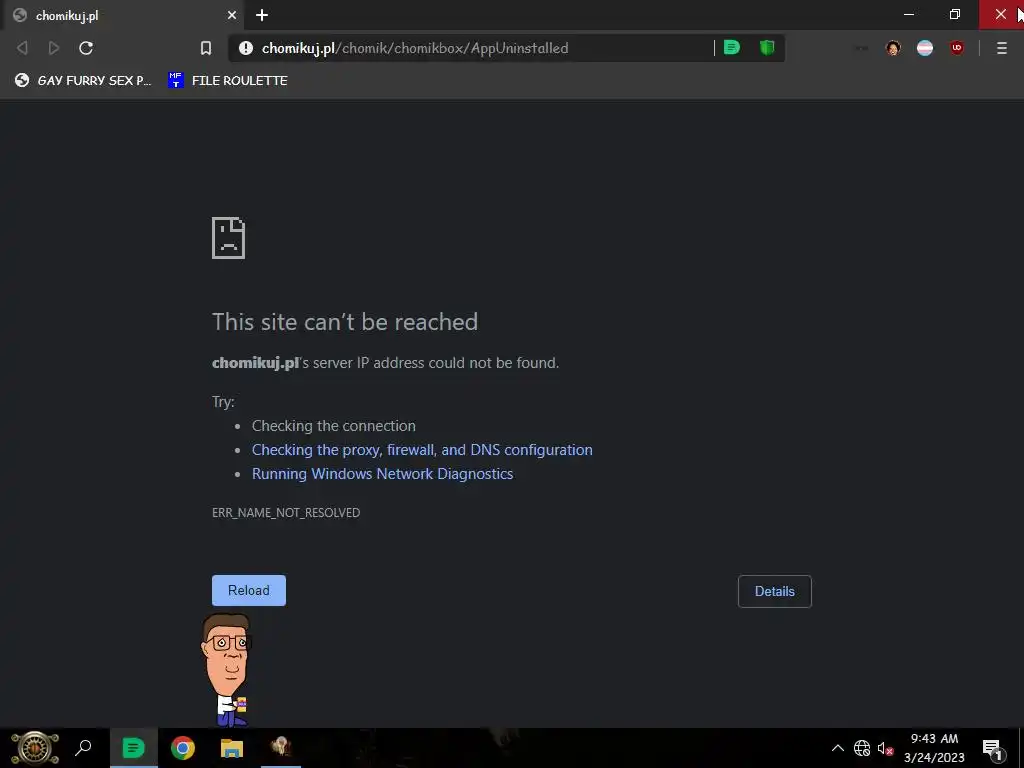Reload the page with the toolbar refresh icon

pyautogui.click(x=86, y=48)
